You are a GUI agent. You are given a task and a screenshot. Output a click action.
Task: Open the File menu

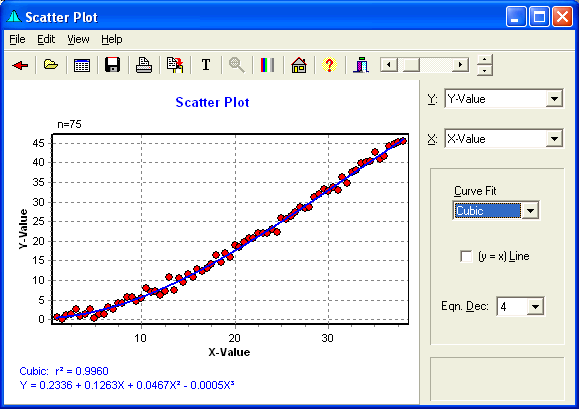(17, 39)
